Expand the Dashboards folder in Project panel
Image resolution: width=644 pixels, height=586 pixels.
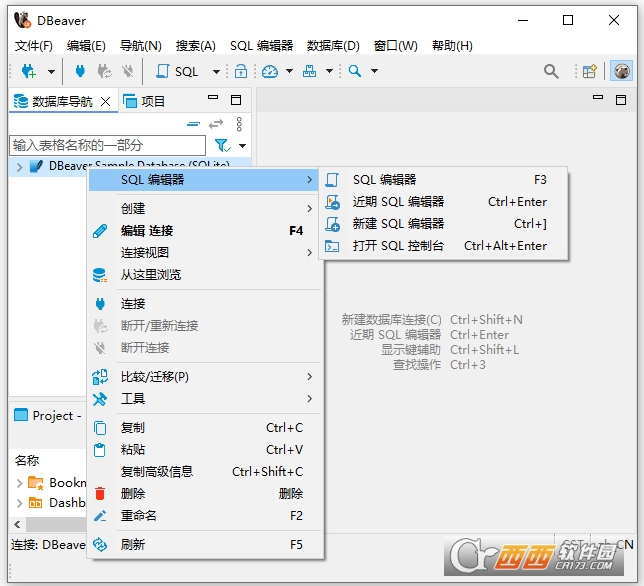click(x=19, y=503)
